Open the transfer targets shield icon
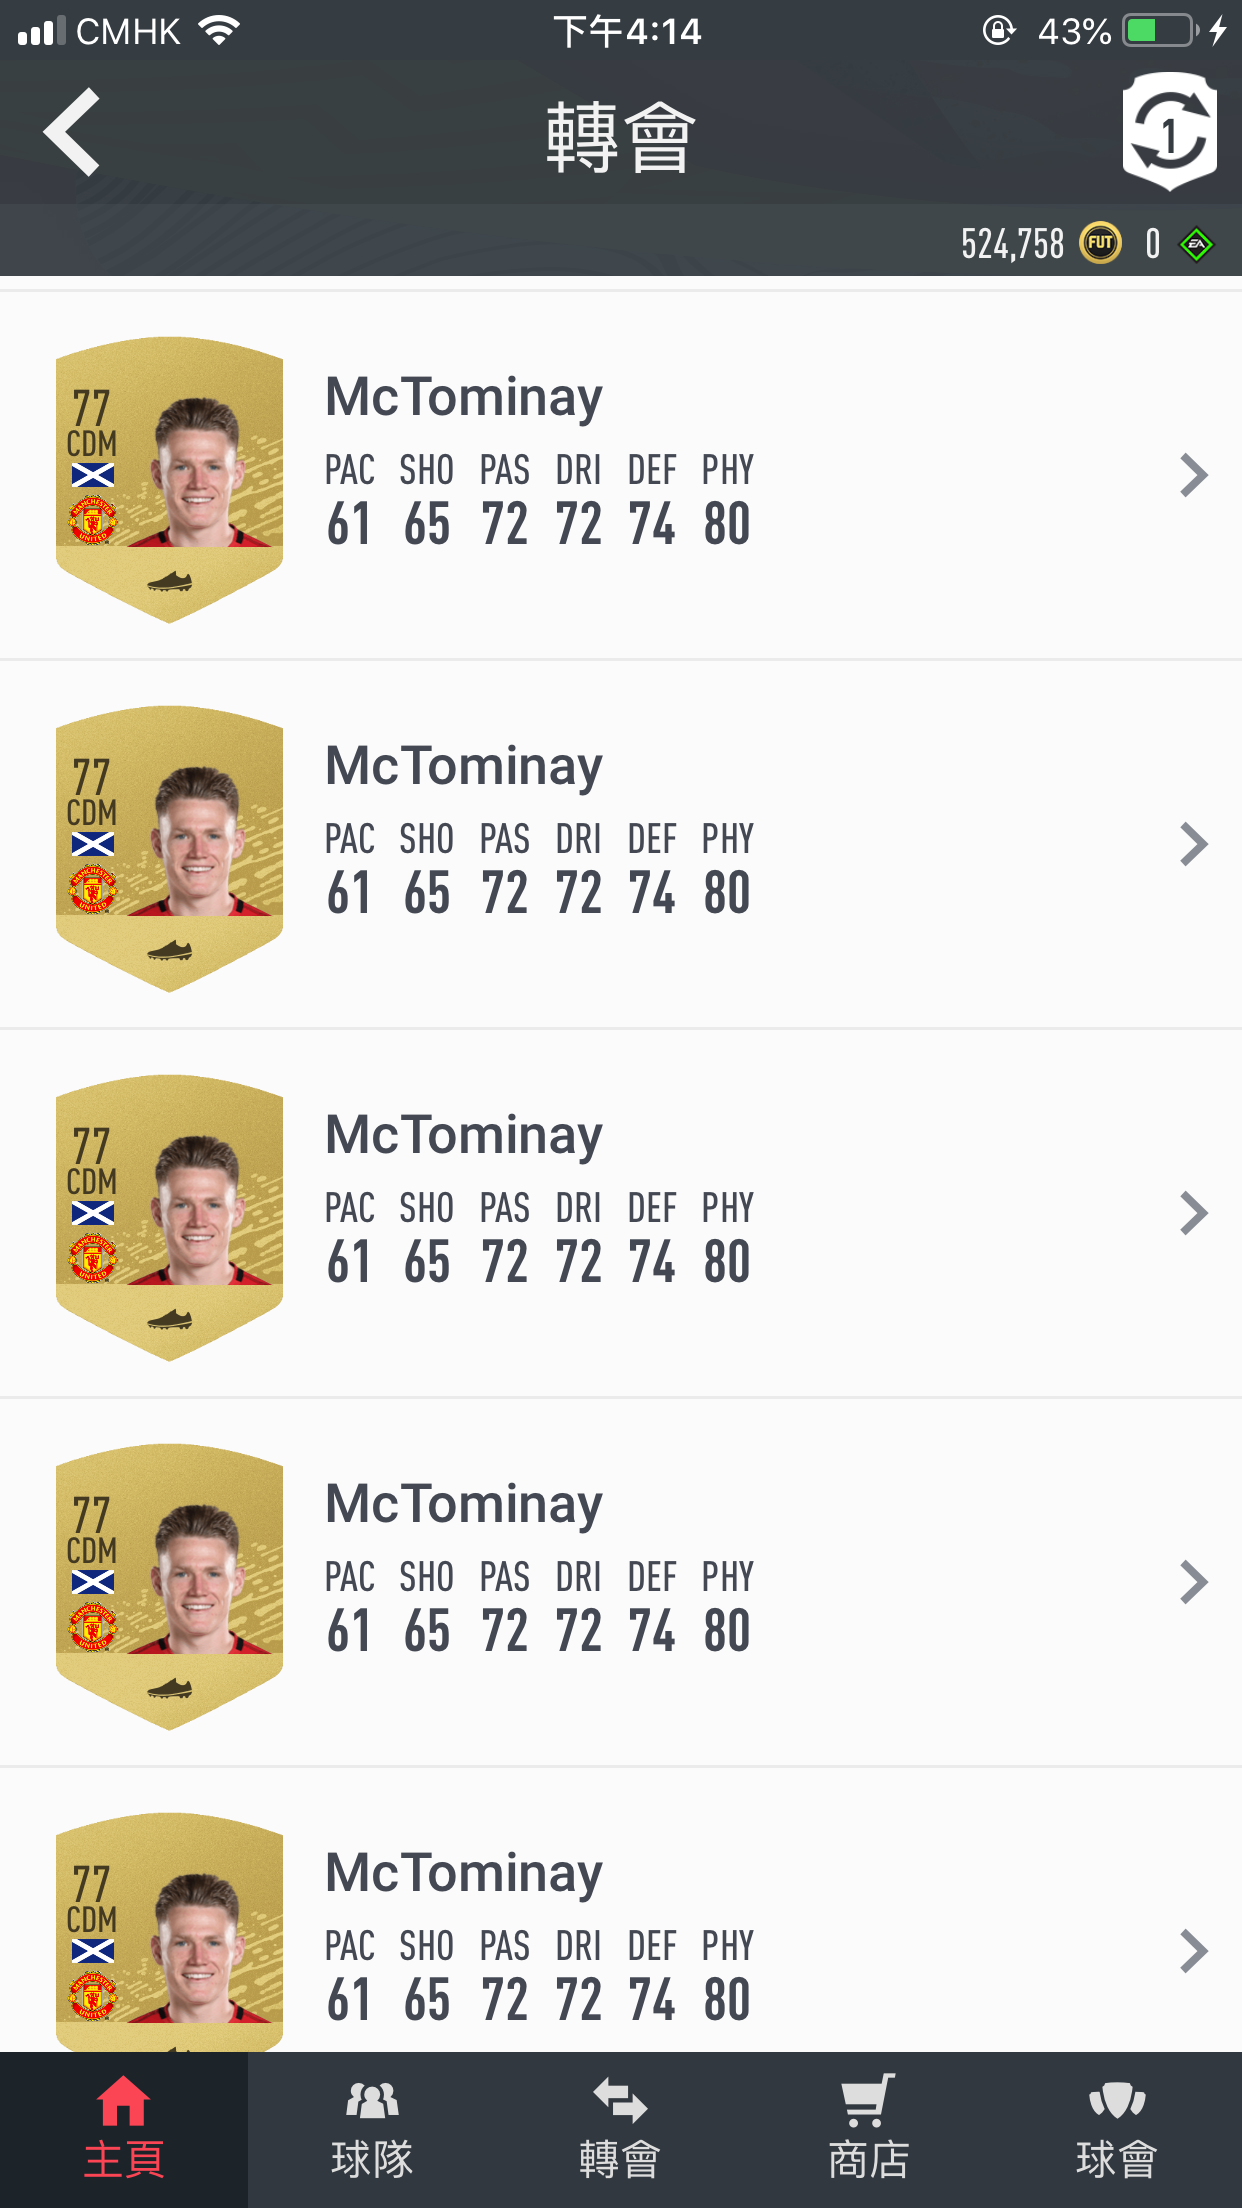 (x=1169, y=131)
